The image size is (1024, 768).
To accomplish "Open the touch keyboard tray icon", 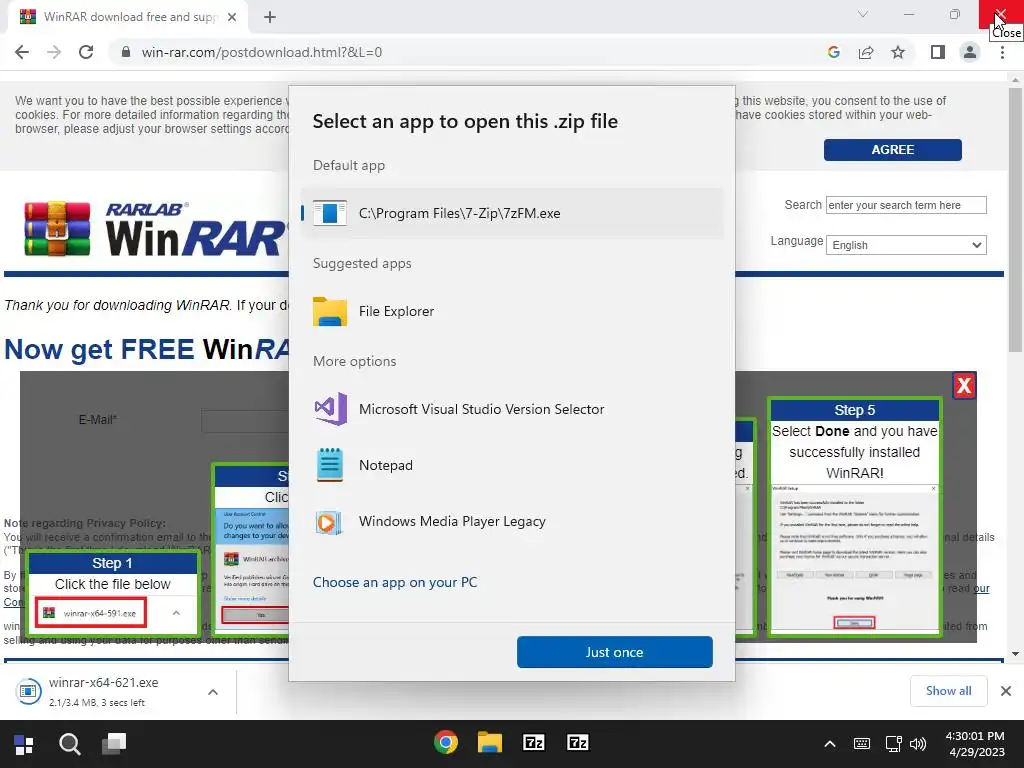I will coord(861,744).
